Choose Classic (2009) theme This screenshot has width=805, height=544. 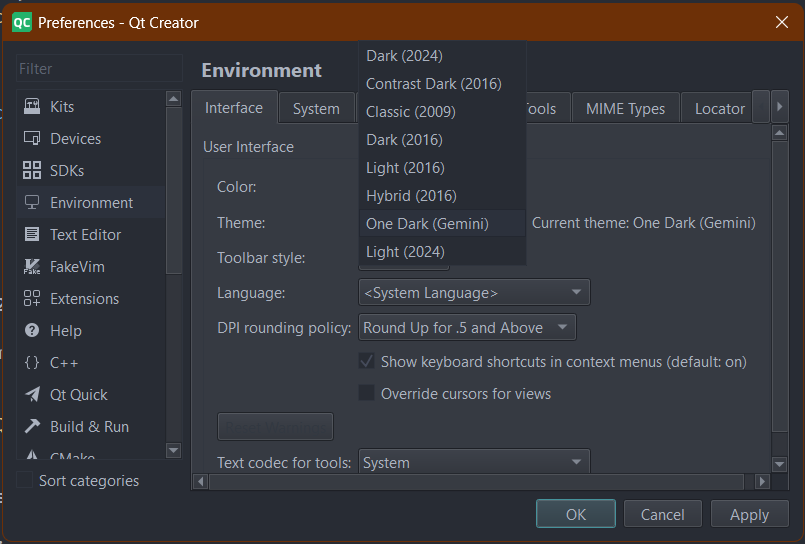point(442,111)
